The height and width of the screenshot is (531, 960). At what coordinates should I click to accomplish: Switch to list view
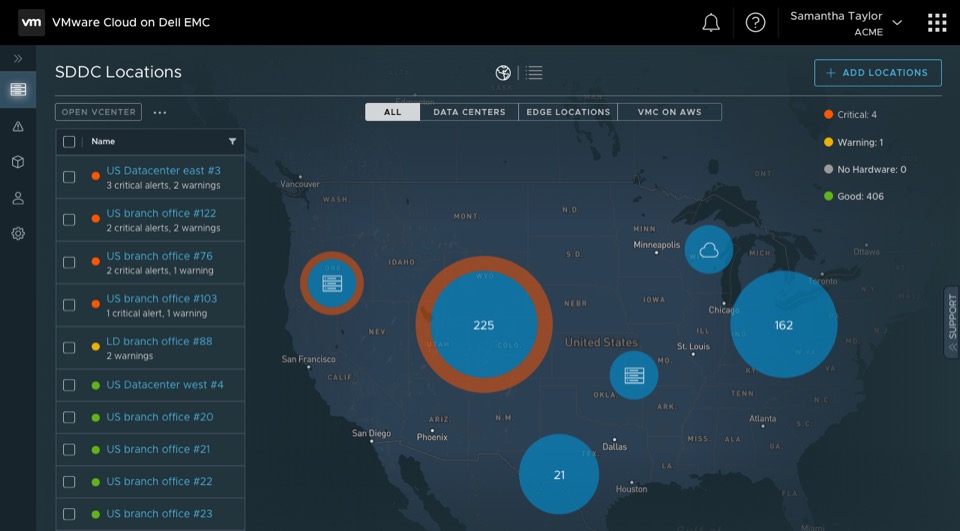(x=534, y=73)
